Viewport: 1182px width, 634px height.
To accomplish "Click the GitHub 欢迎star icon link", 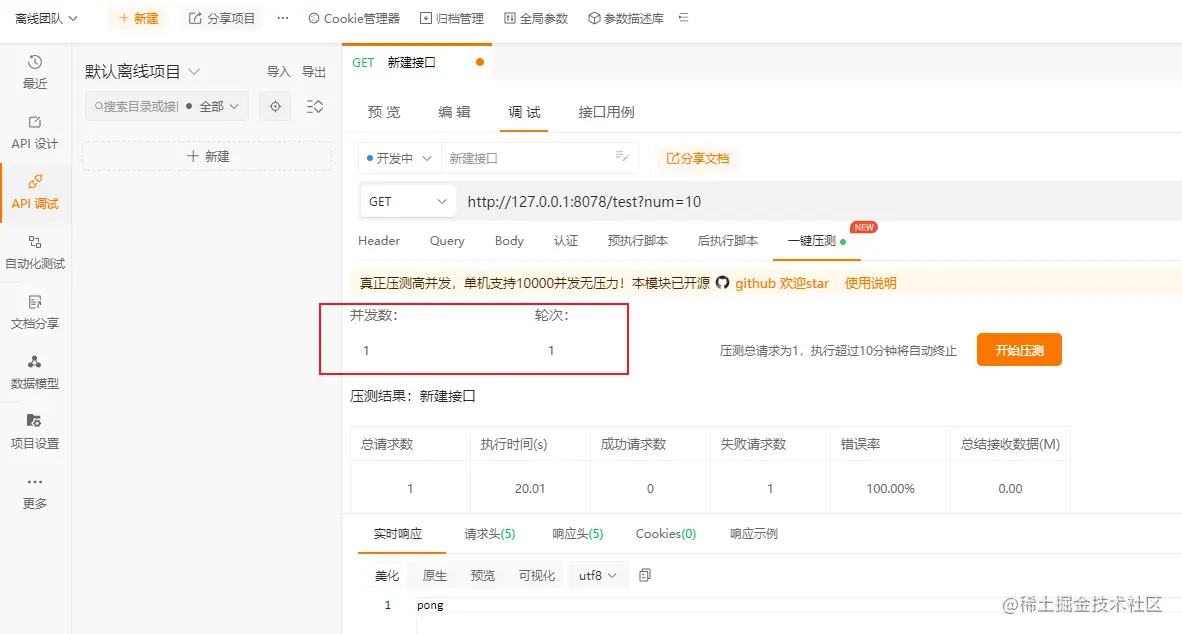I will [720, 283].
